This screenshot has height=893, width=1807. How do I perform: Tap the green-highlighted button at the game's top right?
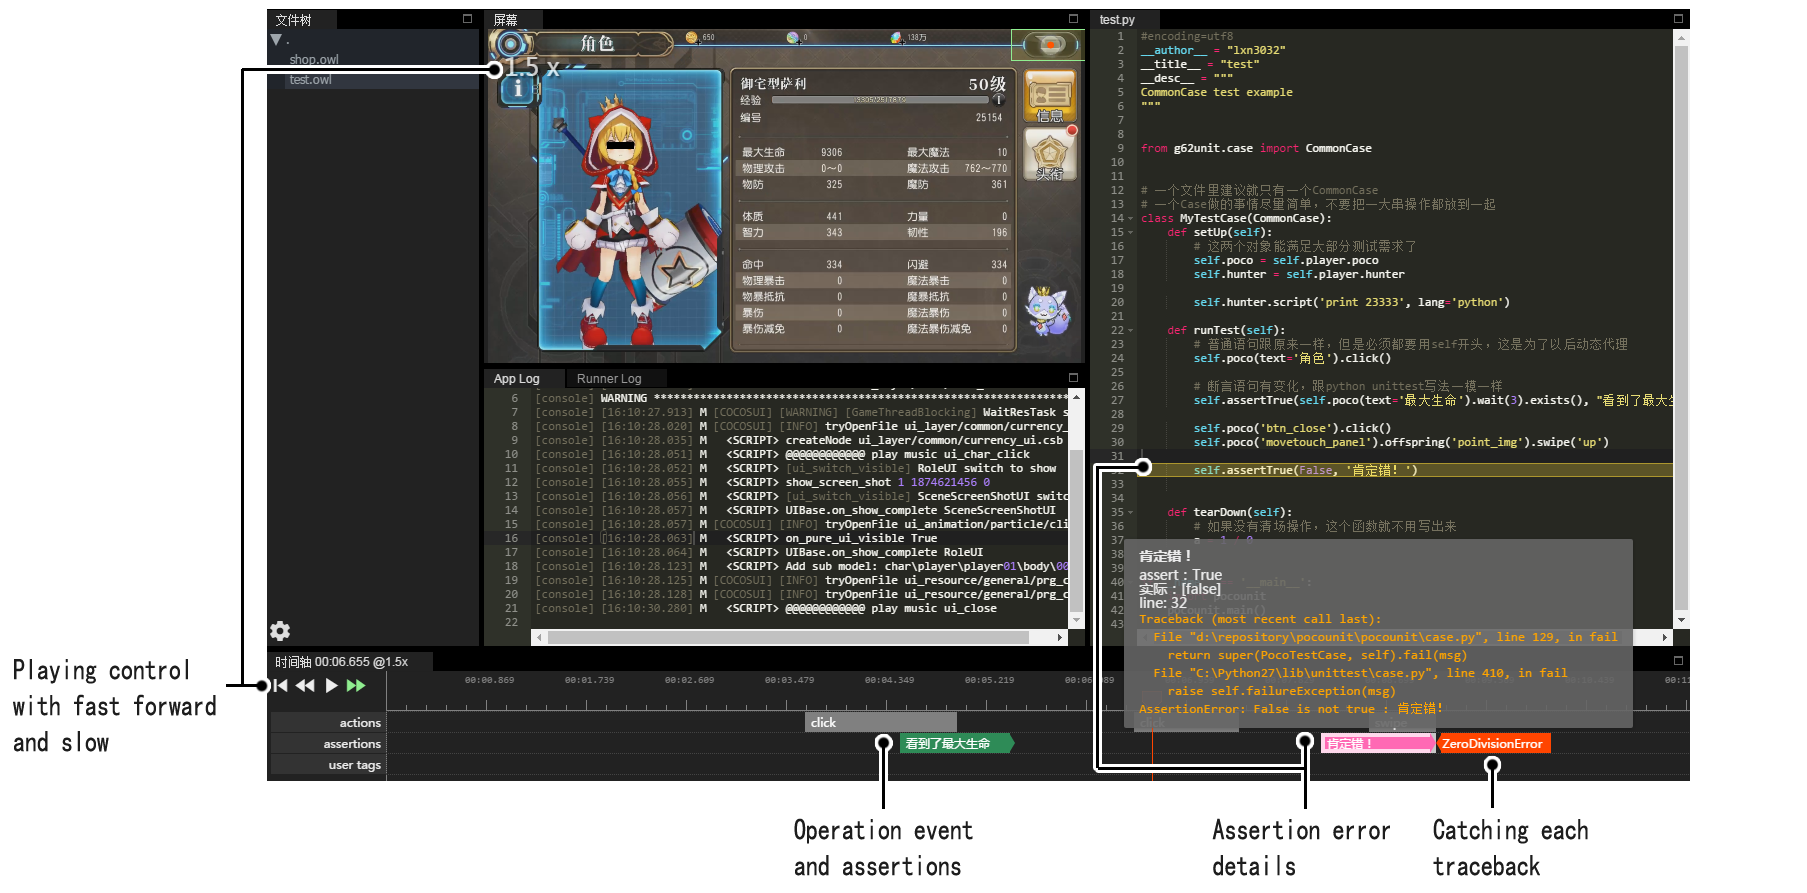click(x=1048, y=45)
